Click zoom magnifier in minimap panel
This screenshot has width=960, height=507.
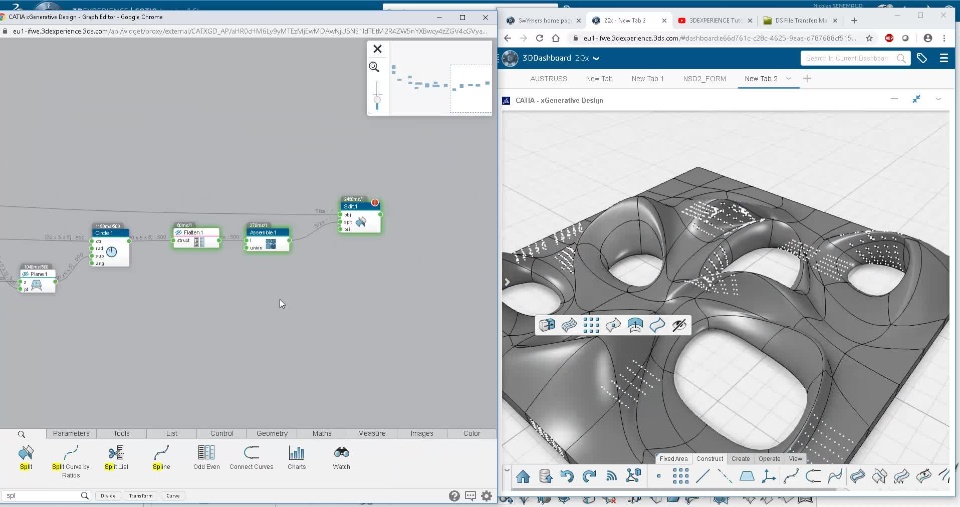tap(374, 67)
